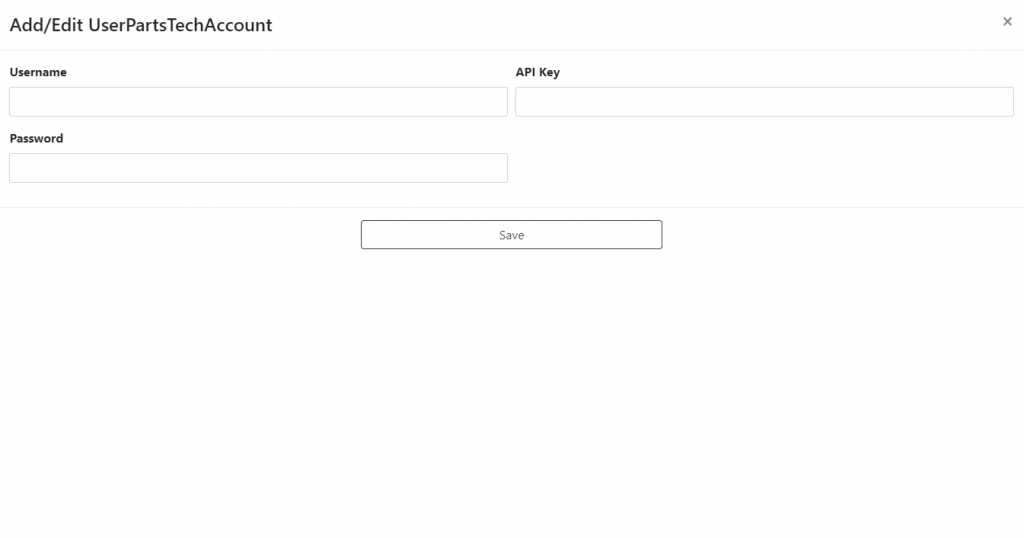This screenshot has width=1024, height=538.
Task: Click the Add/Edit UserPartsTechAccount title
Action: click(141, 25)
